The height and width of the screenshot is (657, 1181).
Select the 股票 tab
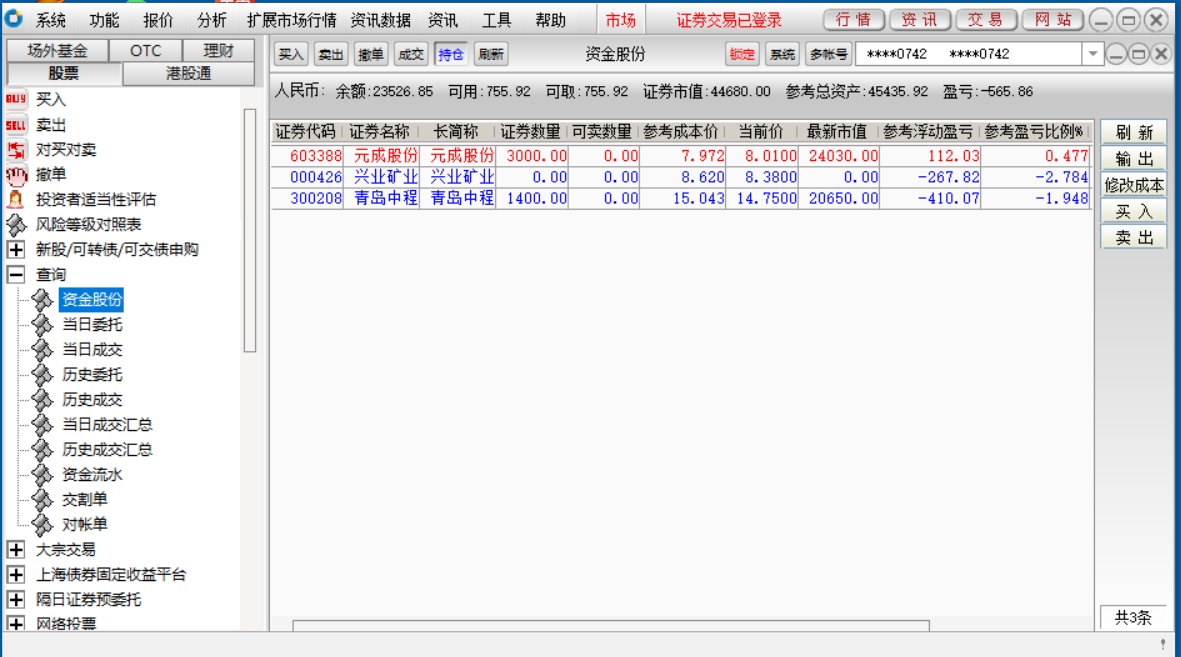pos(64,74)
